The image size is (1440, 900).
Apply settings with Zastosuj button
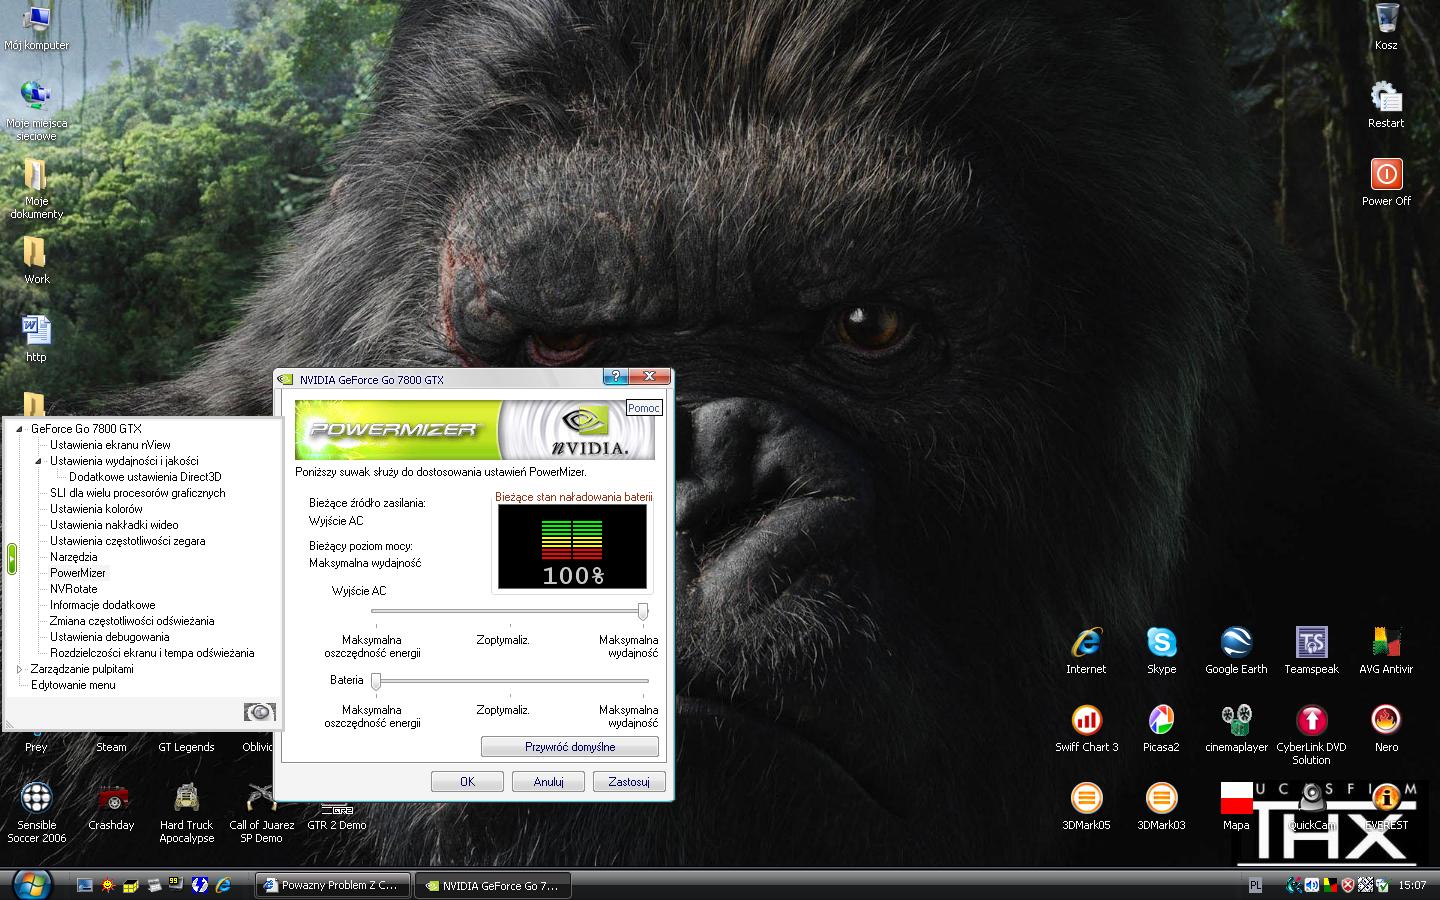click(x=629, y=781)
